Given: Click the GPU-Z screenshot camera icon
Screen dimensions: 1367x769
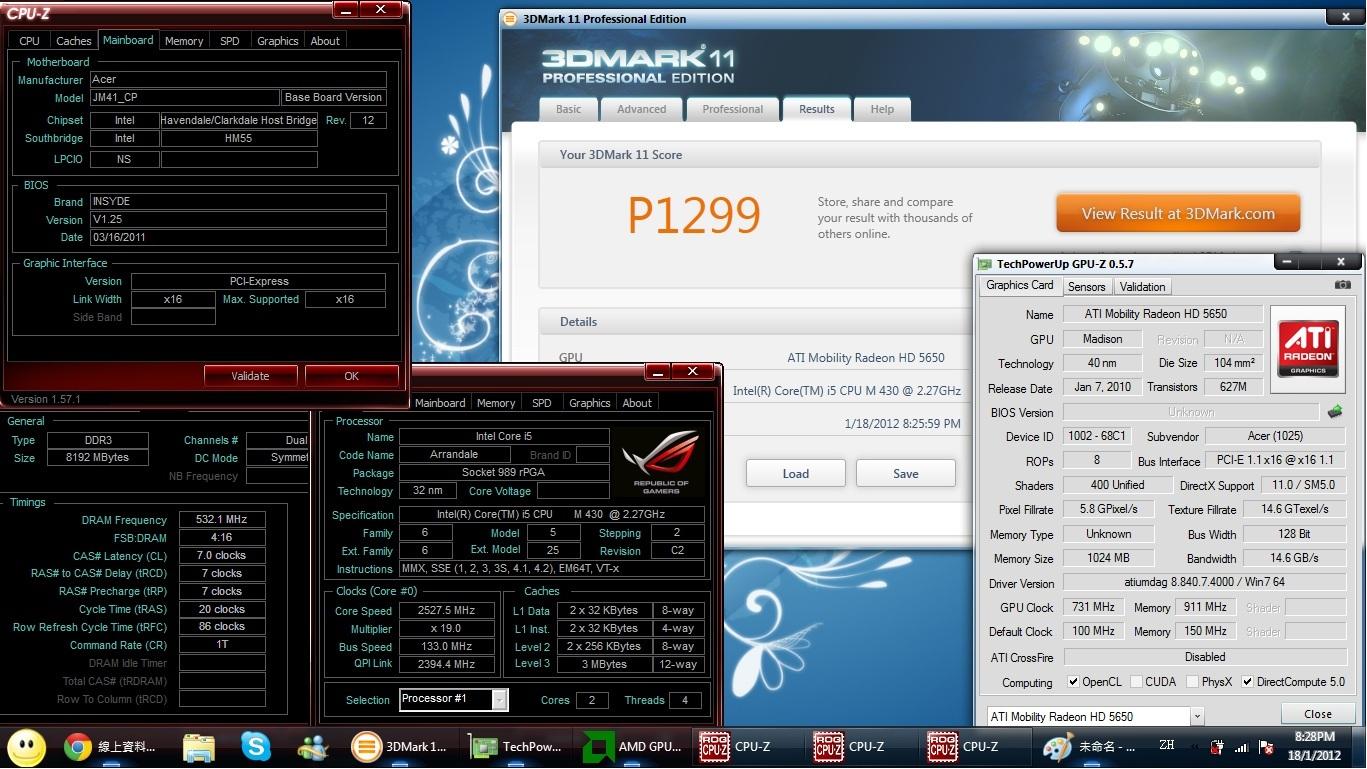Looking at the screenshot, I should pos(1342,285).
